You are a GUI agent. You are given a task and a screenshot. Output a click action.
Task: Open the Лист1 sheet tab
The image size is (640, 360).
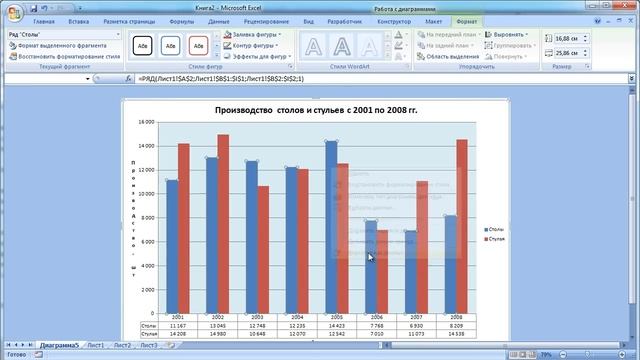pos(96,345)
